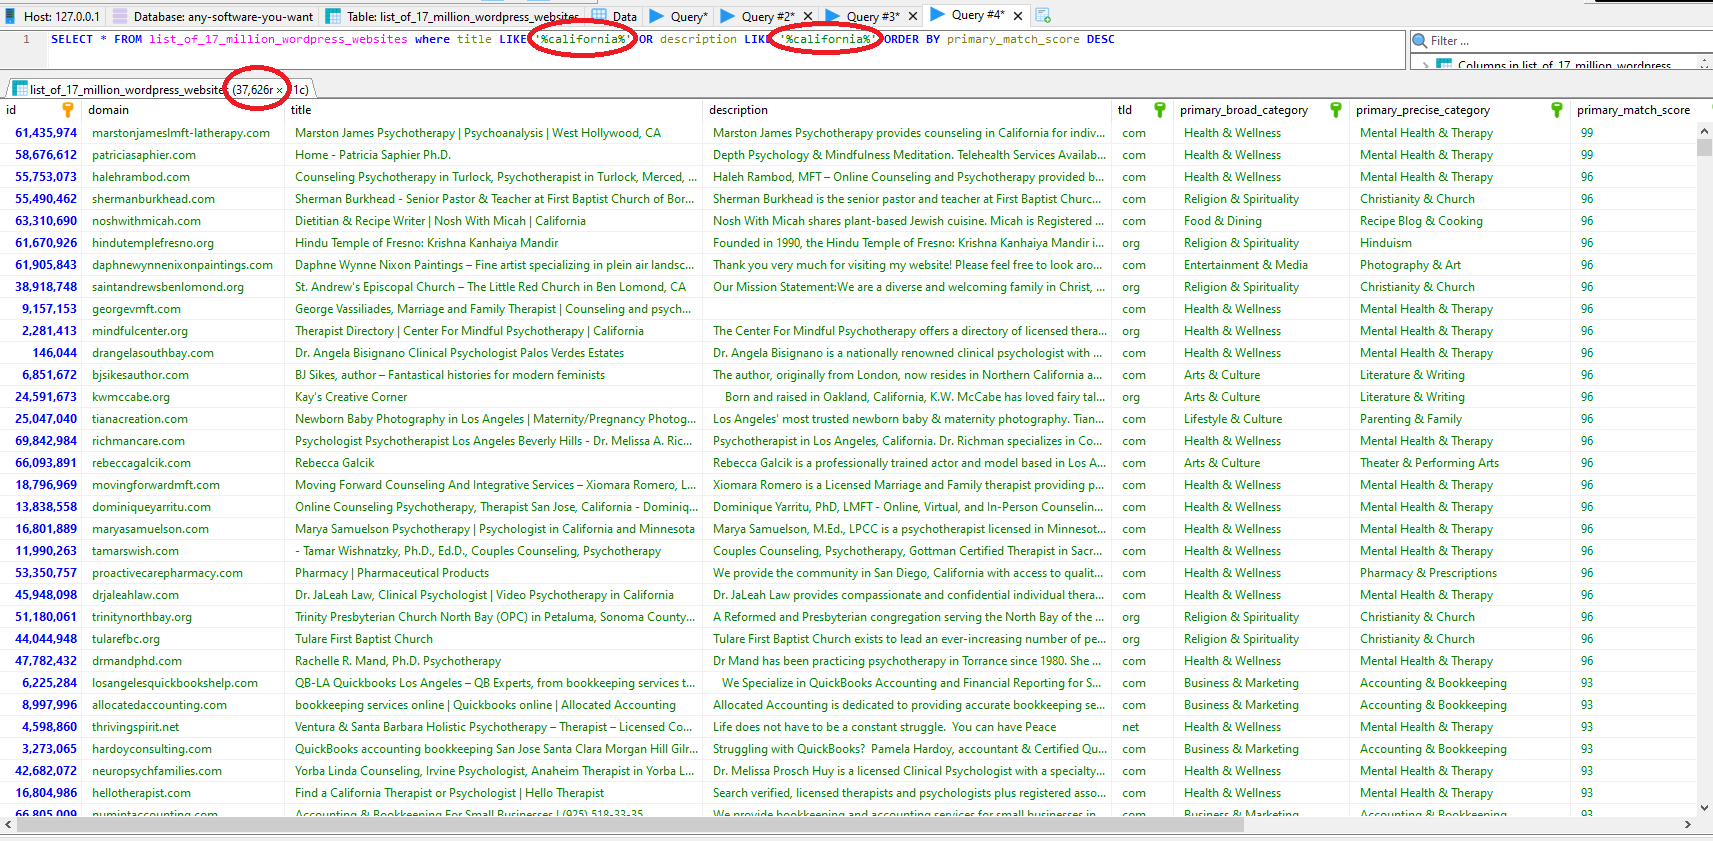Select the 'Recipe Blog & Cooking' cell
The height and width of the screenshot is (841, 1713).
point(1421,221)
